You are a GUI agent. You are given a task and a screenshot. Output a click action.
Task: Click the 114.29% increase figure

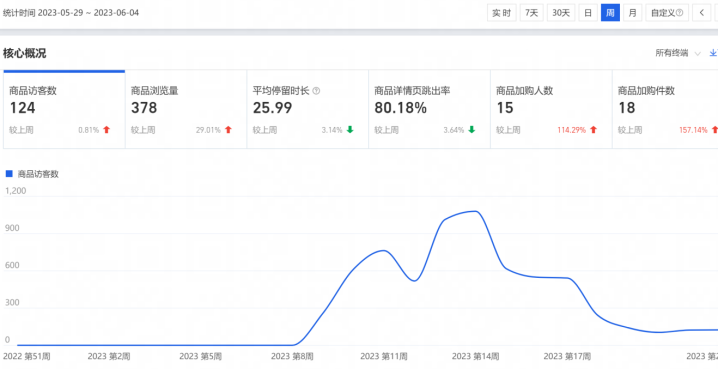pos(571,130)
